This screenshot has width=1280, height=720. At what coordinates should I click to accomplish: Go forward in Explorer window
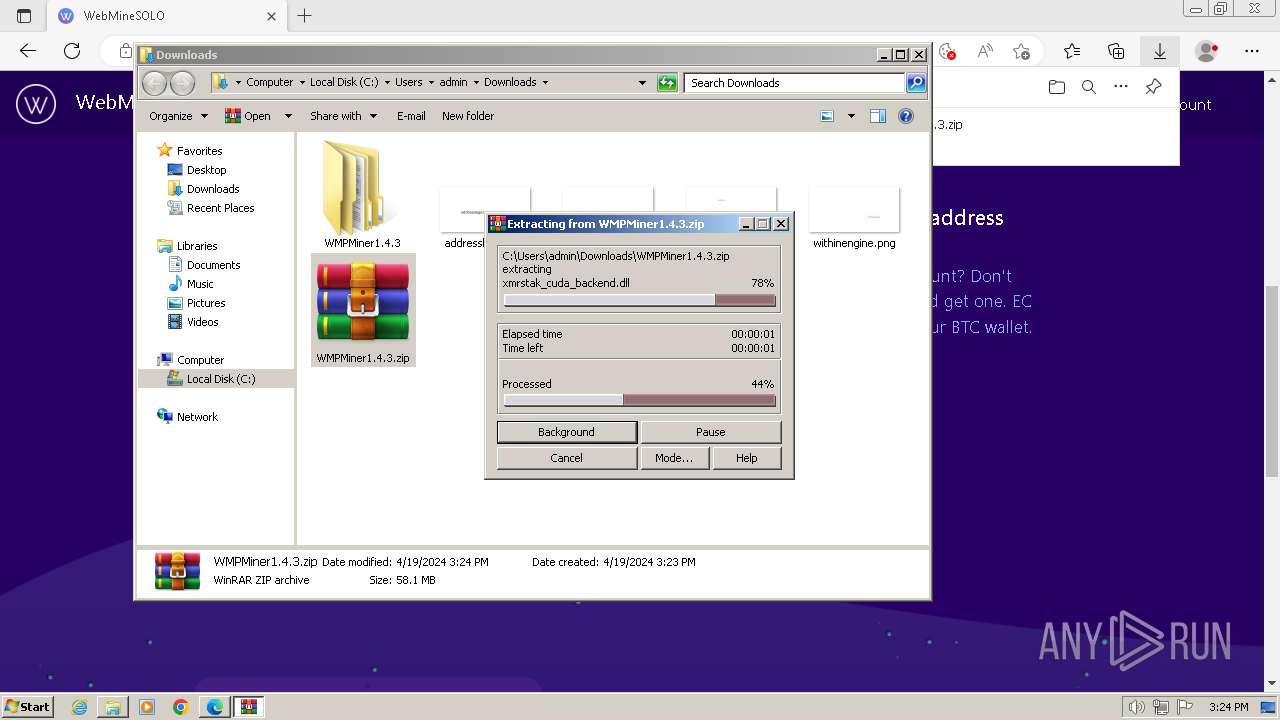(x=182, y=83)
